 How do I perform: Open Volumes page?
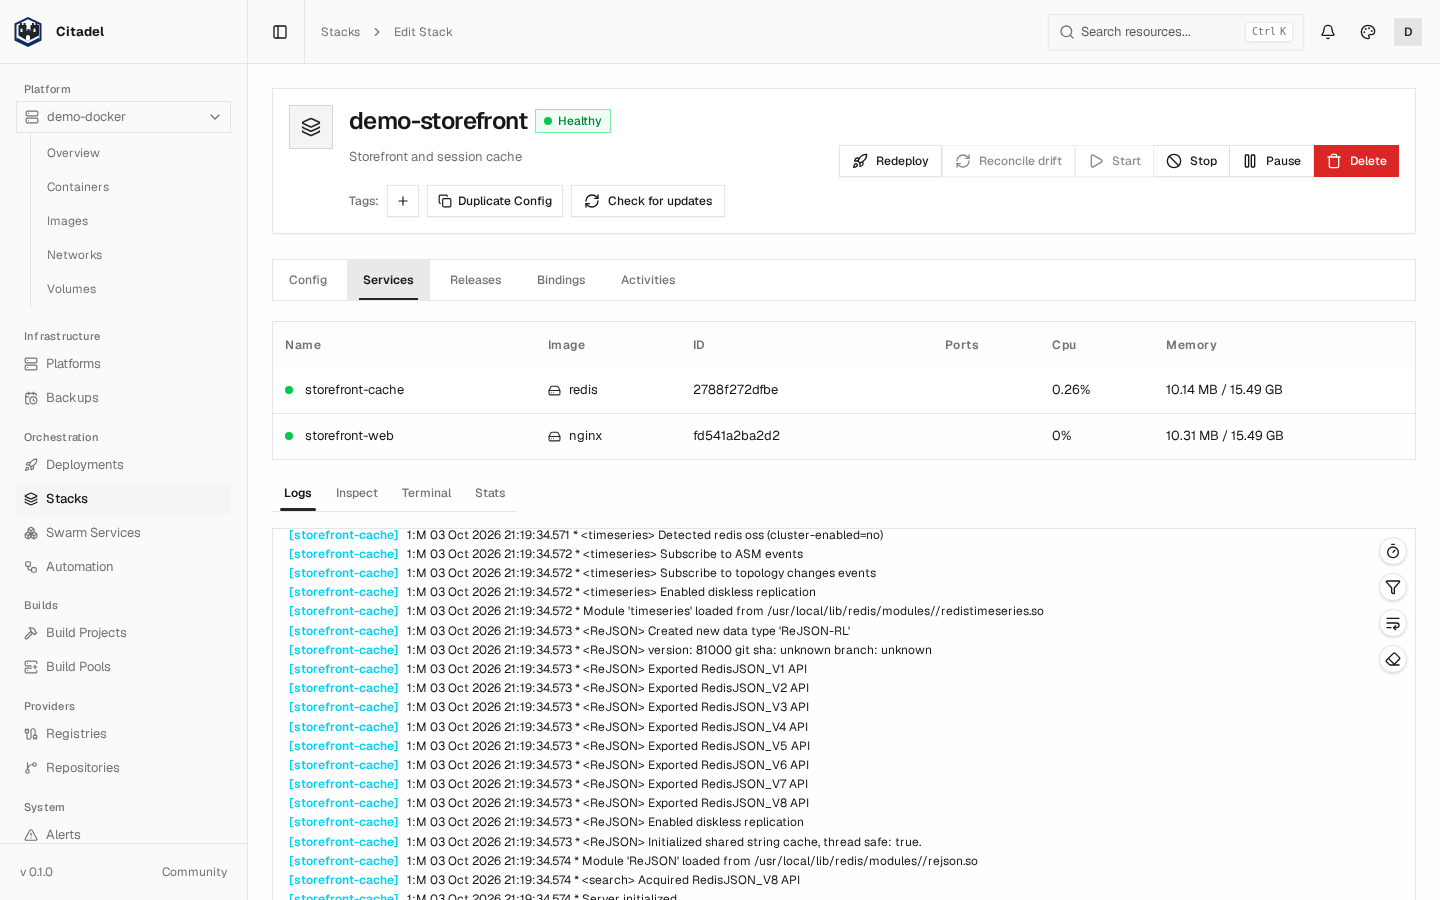point(71,289)
